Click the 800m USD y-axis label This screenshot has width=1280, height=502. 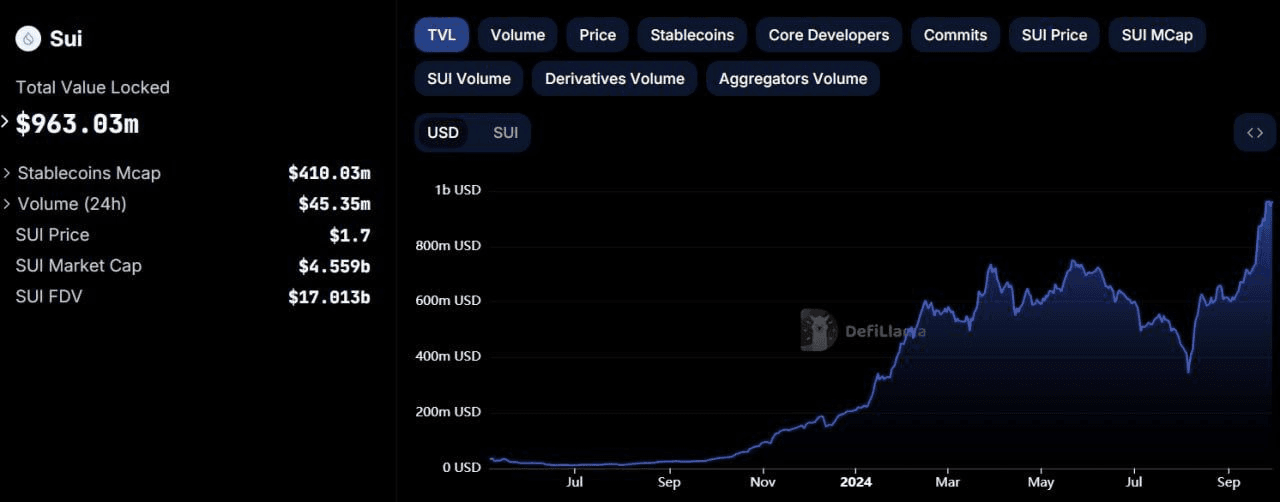[449, 245]
